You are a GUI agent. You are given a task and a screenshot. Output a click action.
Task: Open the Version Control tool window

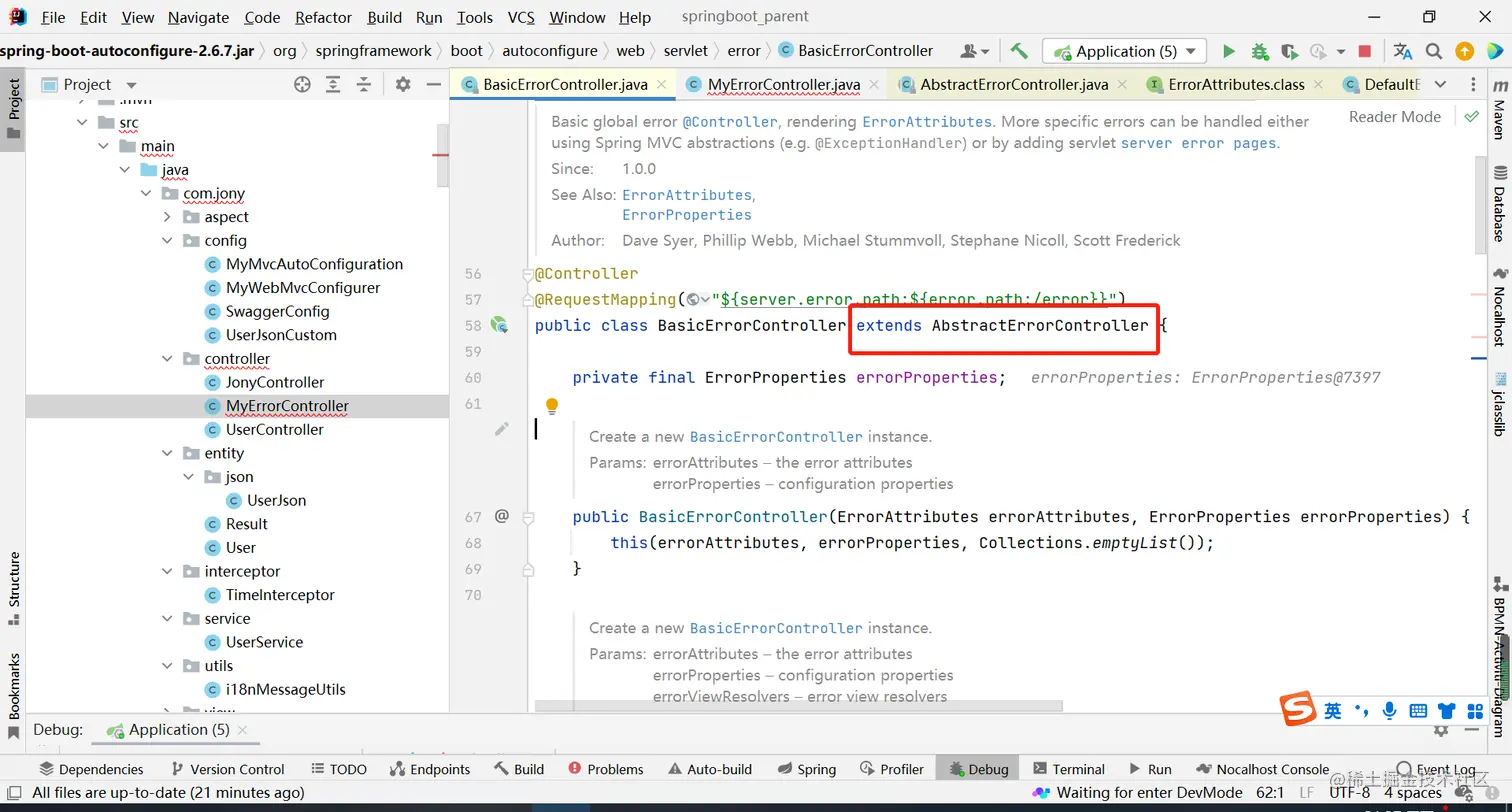click(227, 769)
